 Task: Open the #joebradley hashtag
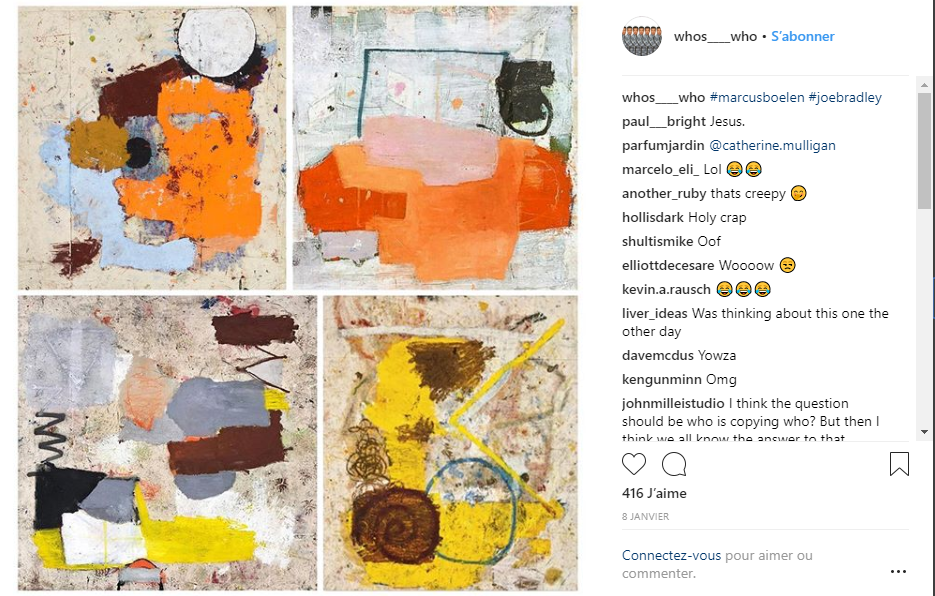click(x=845, y=97)
